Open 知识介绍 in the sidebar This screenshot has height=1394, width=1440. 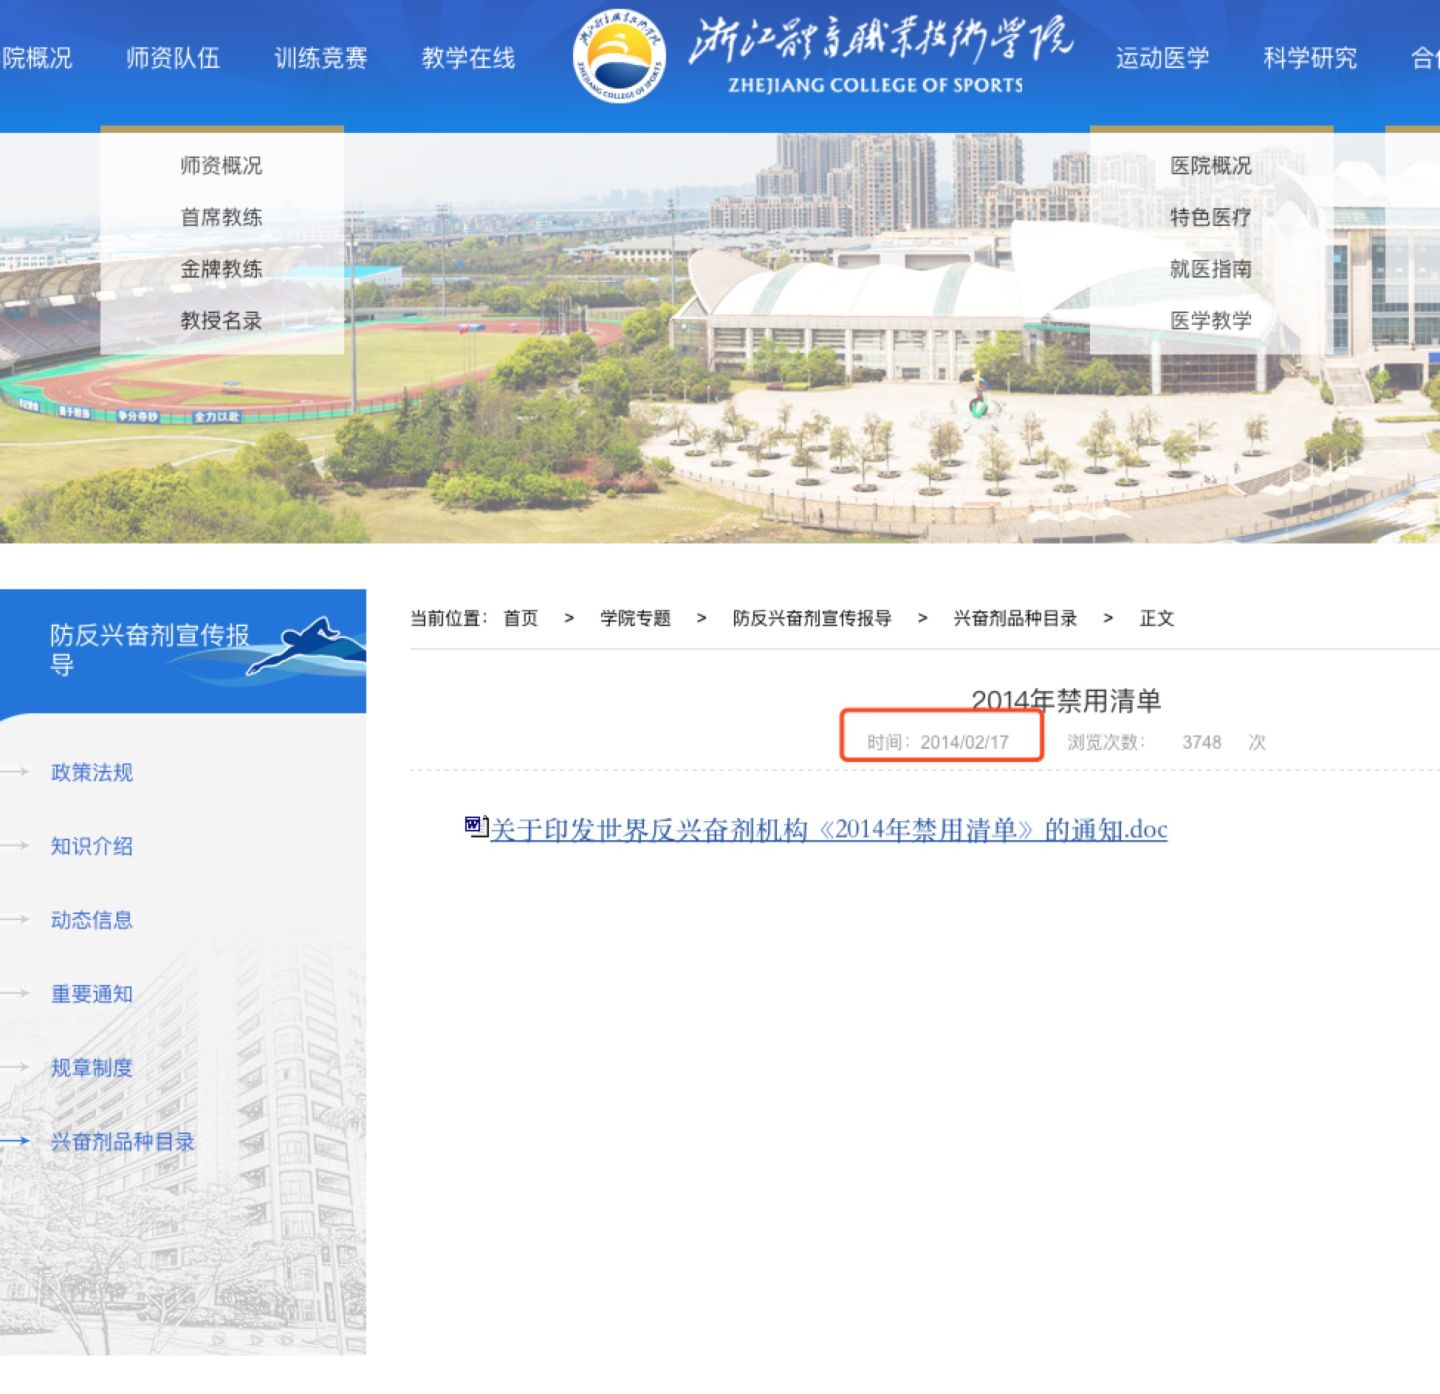[92, 846]
